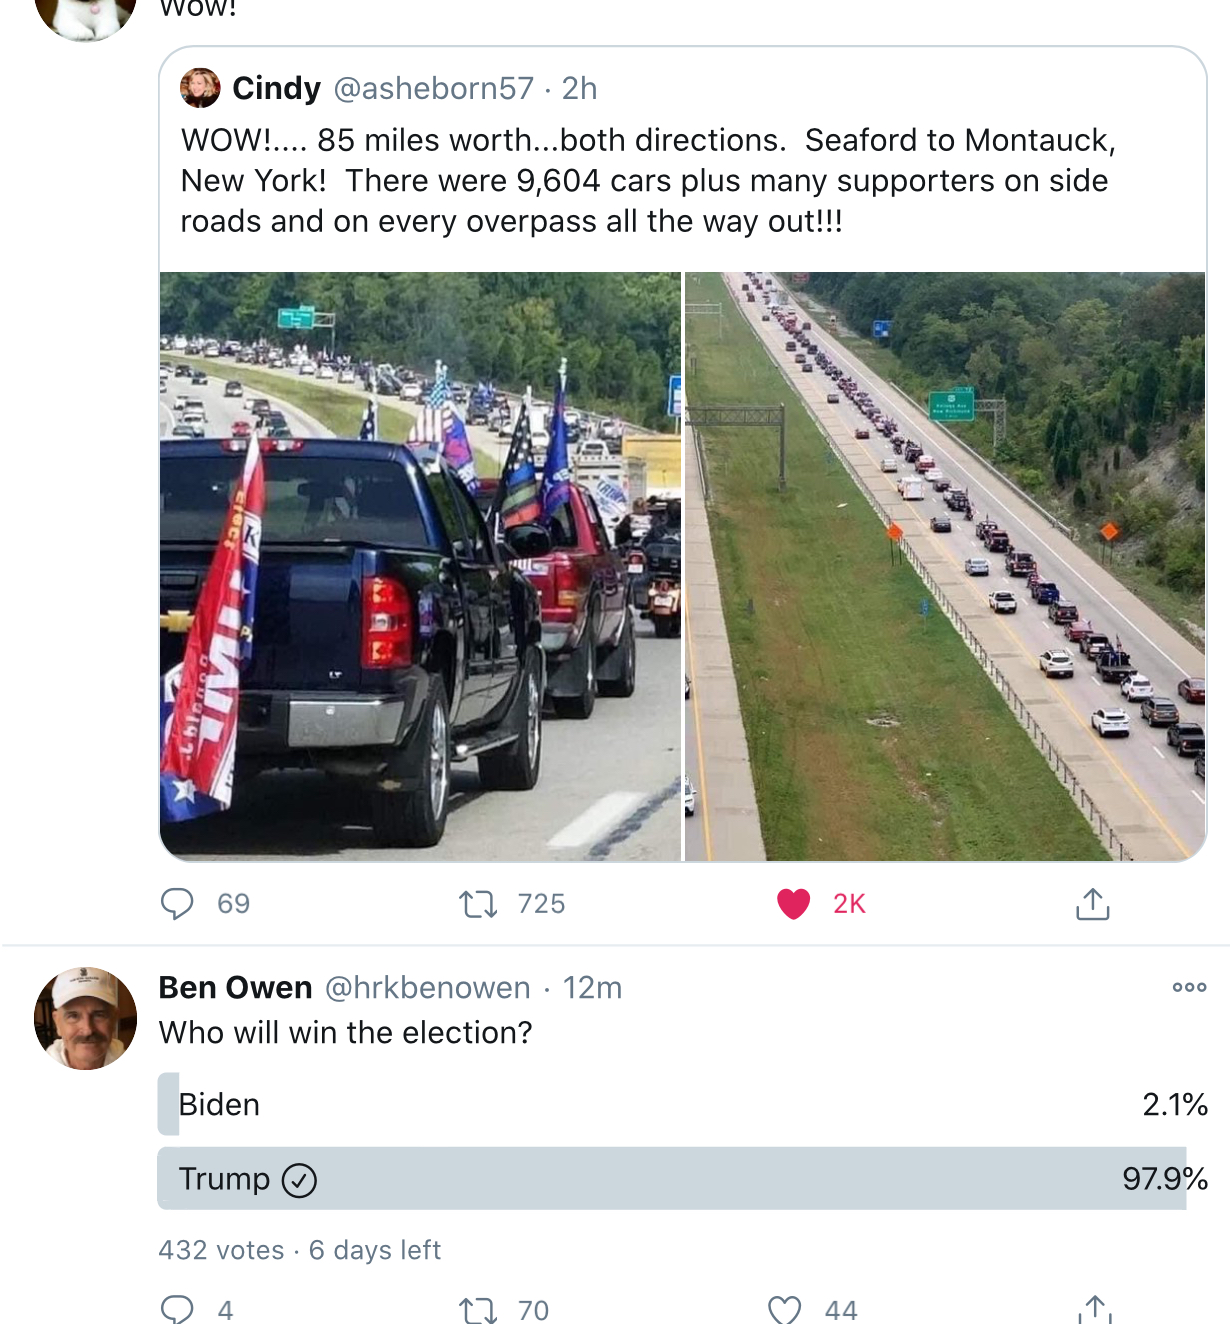Open Ben Owen's profile picture

[86, 1018]
